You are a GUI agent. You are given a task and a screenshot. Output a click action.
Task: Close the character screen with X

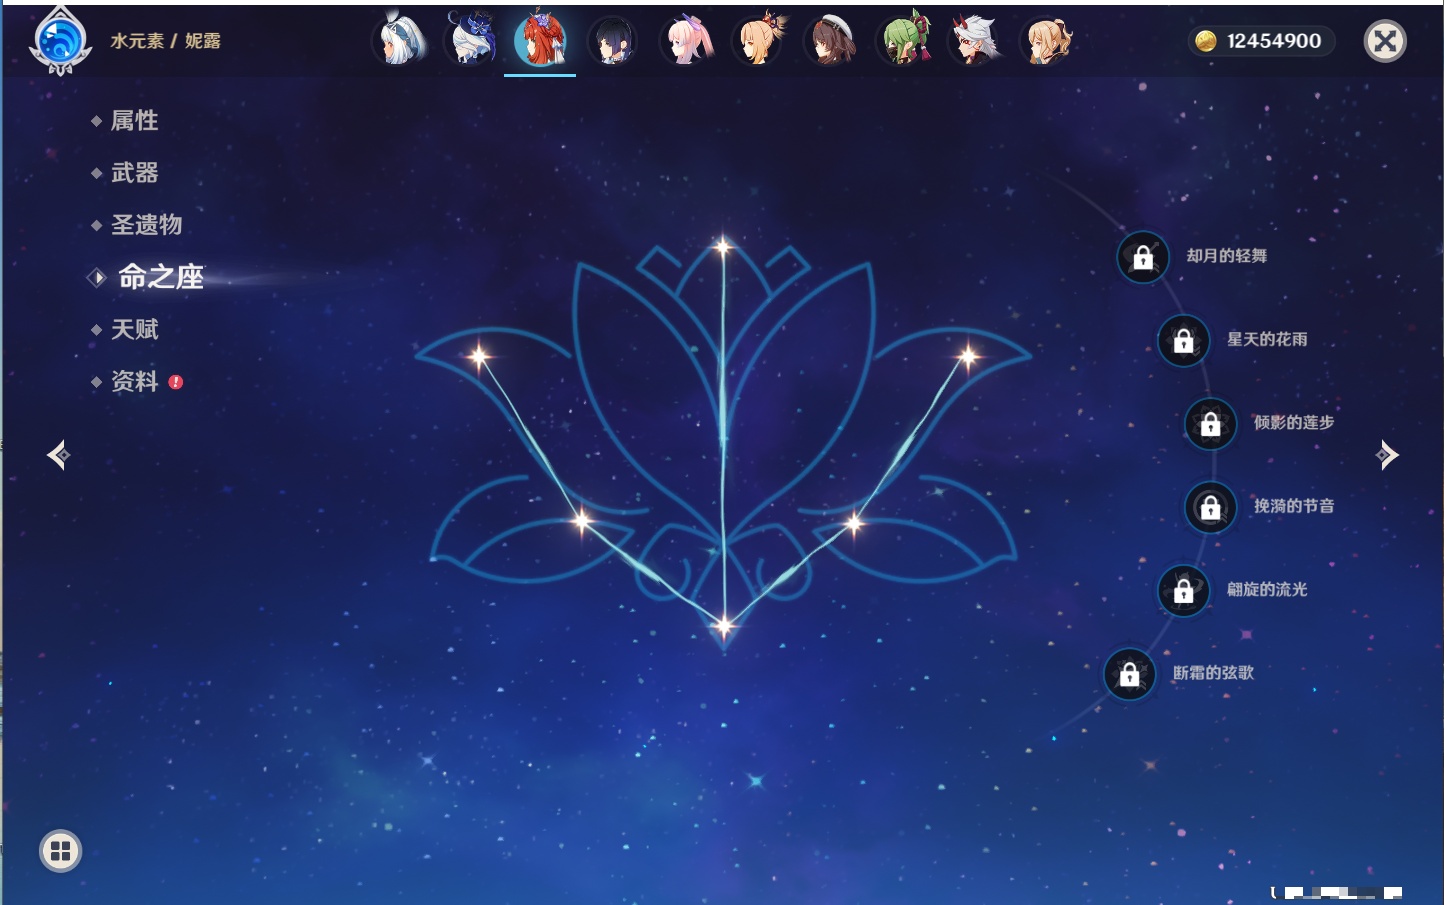[1385, 41]
